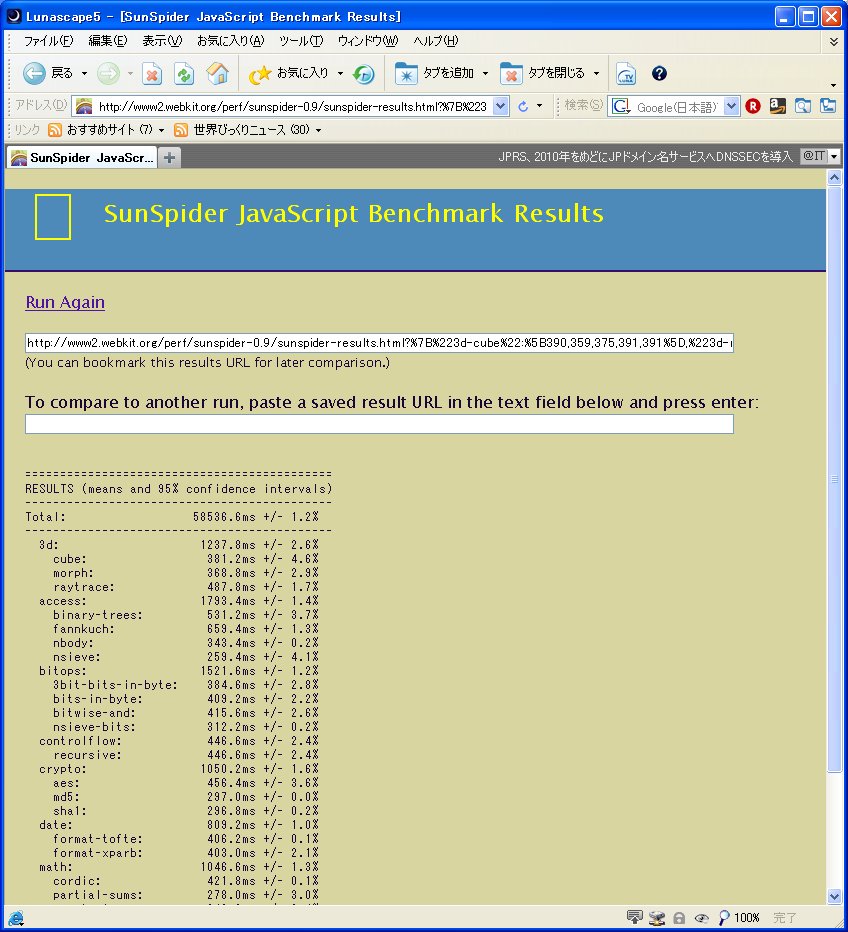
Task: Click the blue Back arrow icon
Action: 34,73
